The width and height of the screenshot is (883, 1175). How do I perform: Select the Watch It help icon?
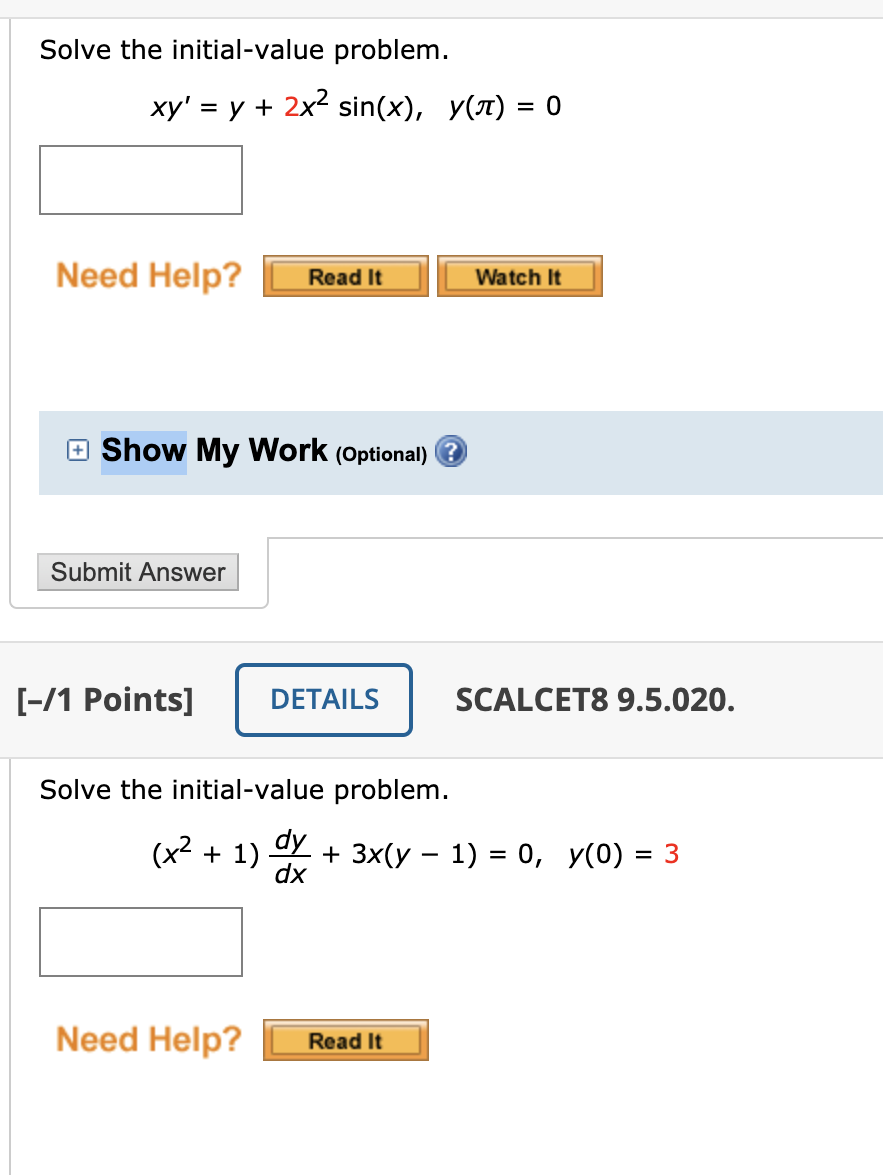pyautogui.click(x=519, y=275)
